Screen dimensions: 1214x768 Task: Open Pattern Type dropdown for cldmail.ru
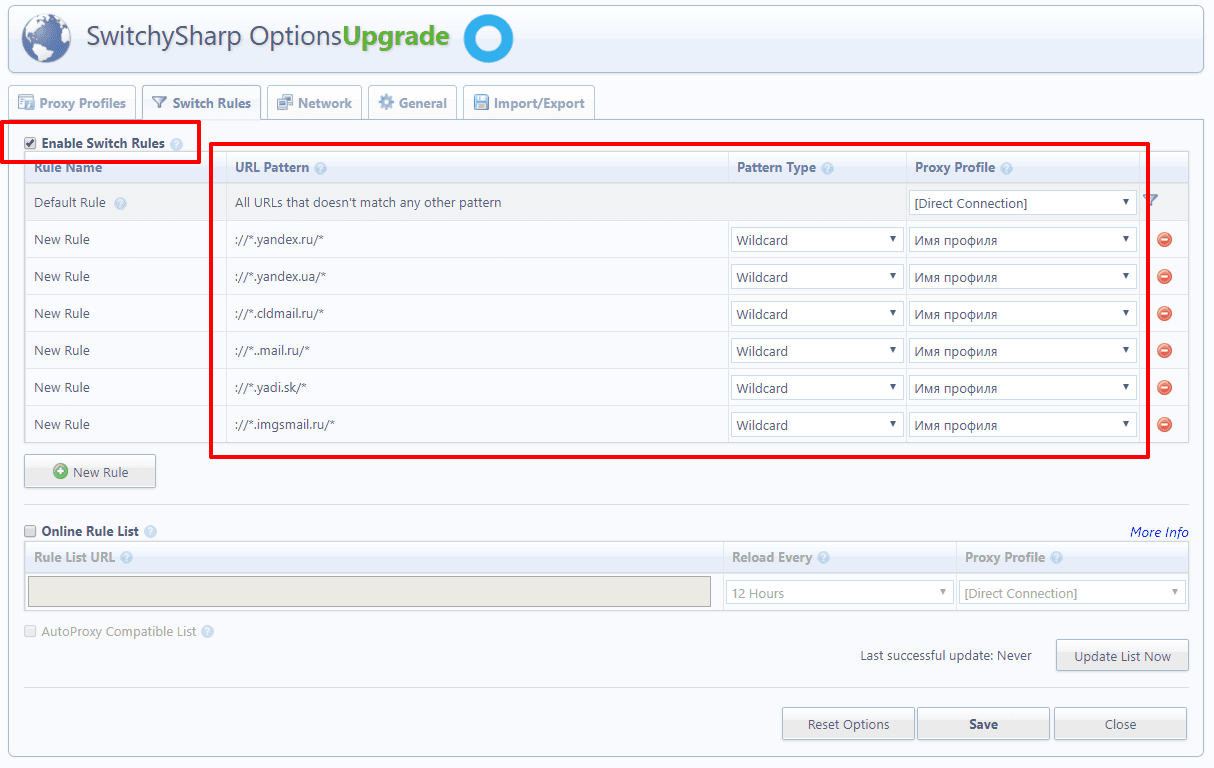(817, 314)
